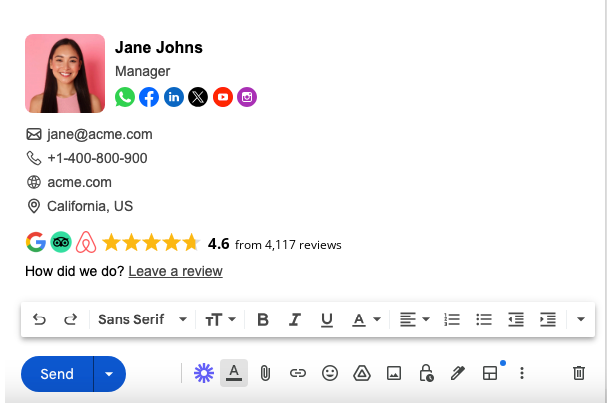Viewport: 607px width, 403px height.
Task: Toggle italic formatting
Action: 295,319
